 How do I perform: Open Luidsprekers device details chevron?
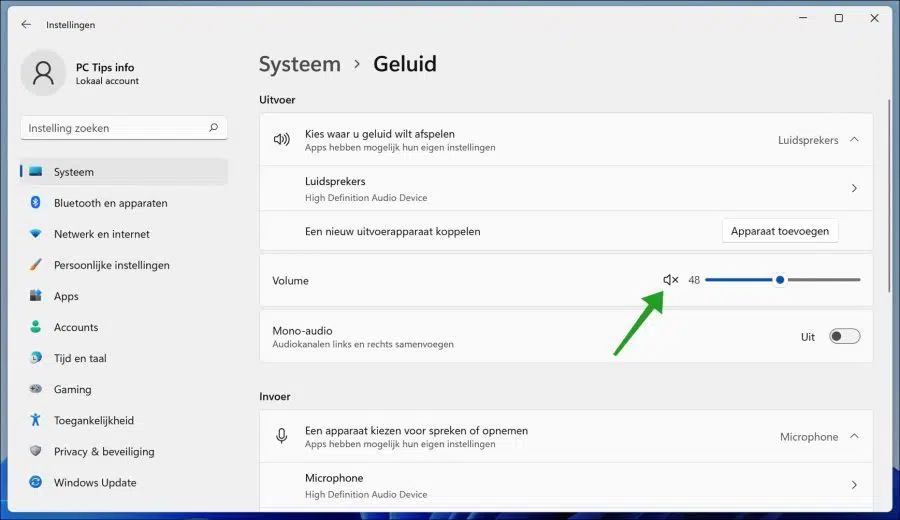click(x=854, y=188)
